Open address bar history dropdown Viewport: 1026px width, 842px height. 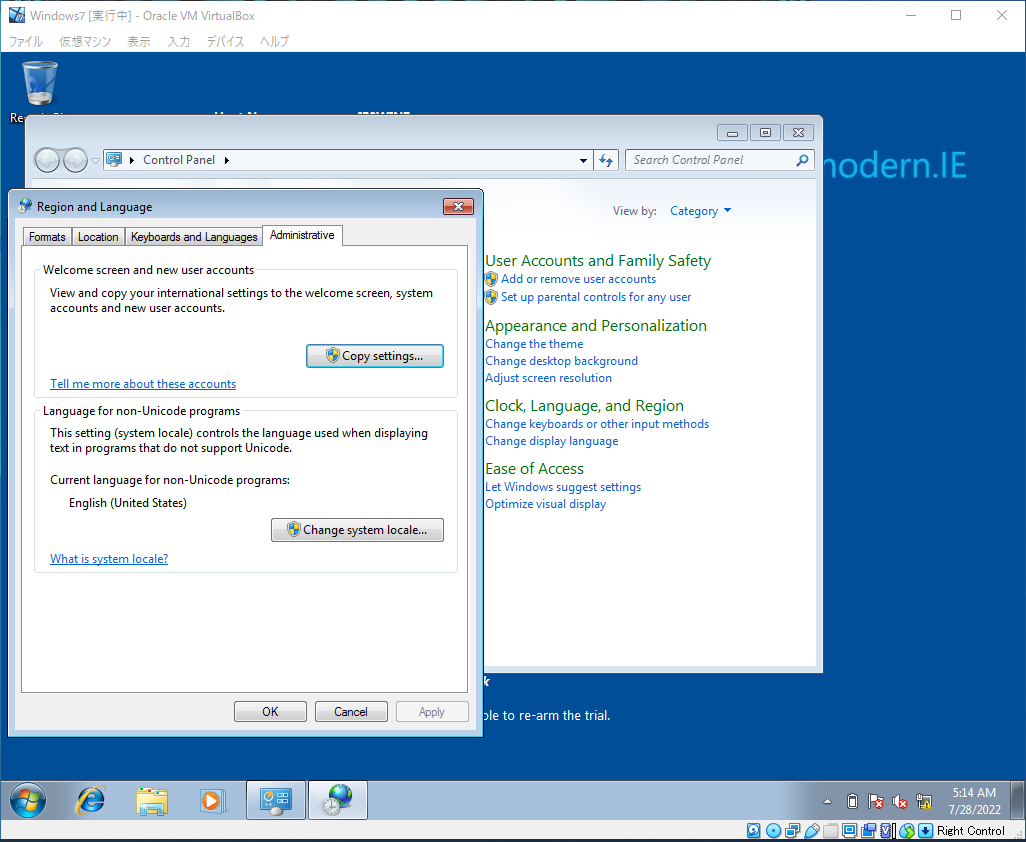pos(583,160)
